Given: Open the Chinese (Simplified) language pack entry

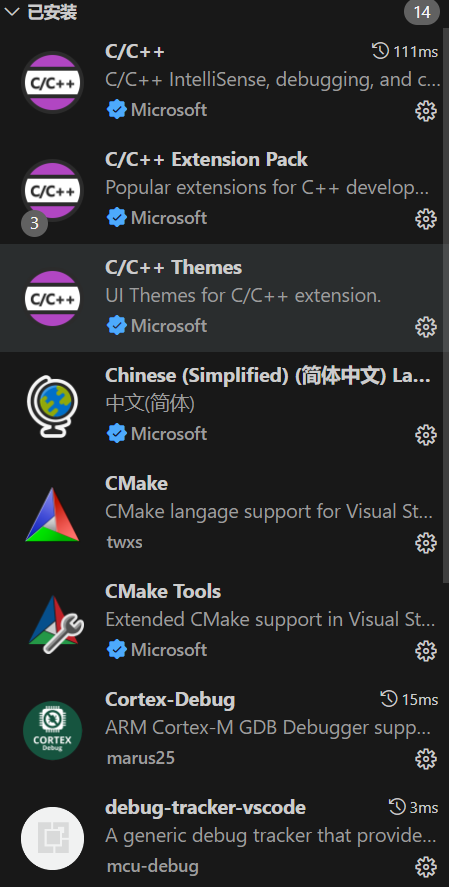Looking at the screenshot, I should (x=224, y=406).
